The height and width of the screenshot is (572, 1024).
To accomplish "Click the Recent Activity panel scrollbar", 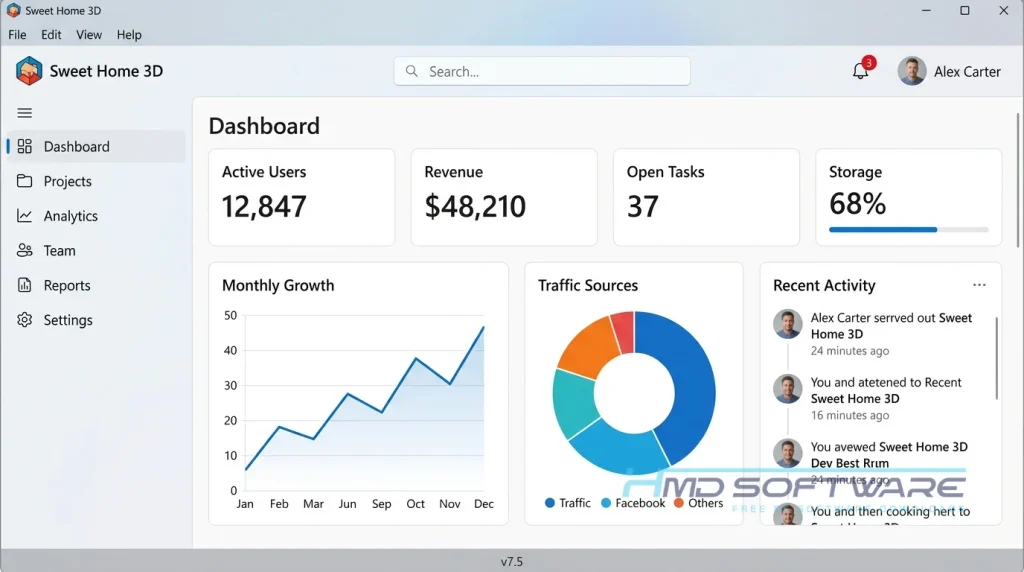I will tap(997, 358).
